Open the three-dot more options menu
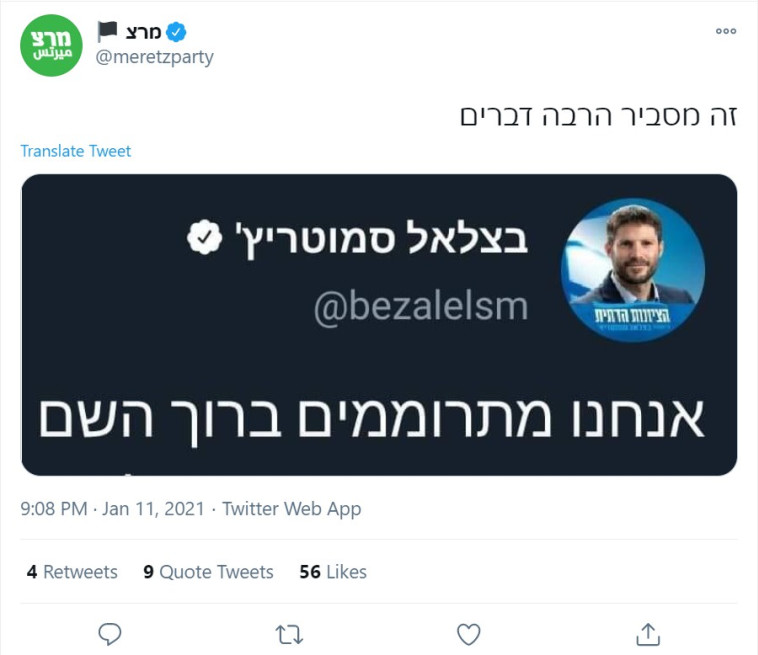This screenshot has width=758, height=655. point(725,32)
